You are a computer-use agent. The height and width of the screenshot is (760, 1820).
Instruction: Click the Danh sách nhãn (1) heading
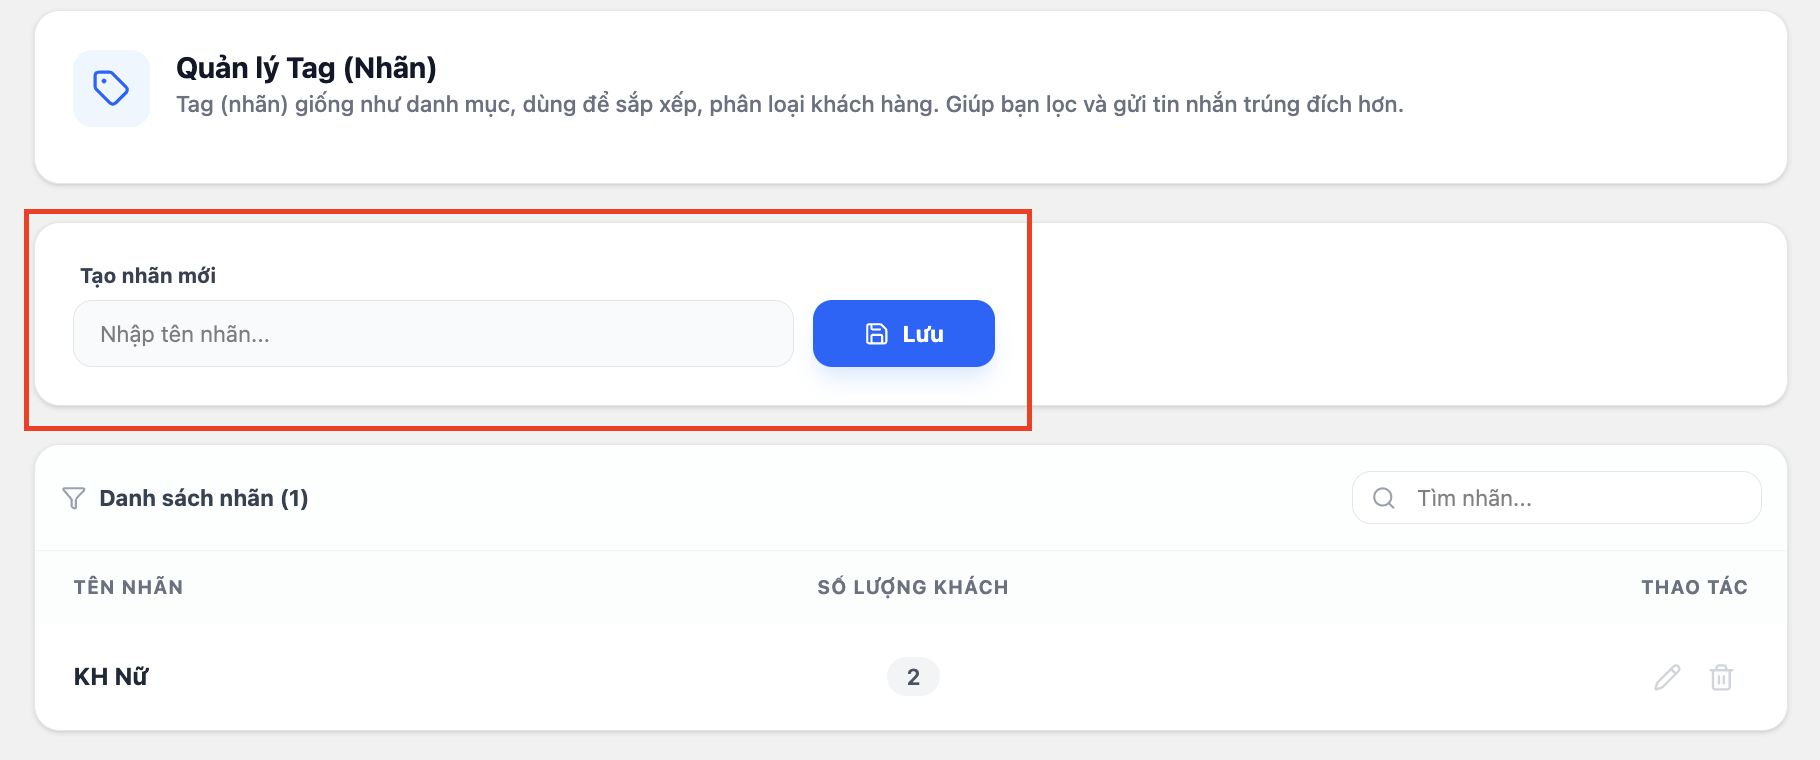pyautogui.click(x=204, y=498)
